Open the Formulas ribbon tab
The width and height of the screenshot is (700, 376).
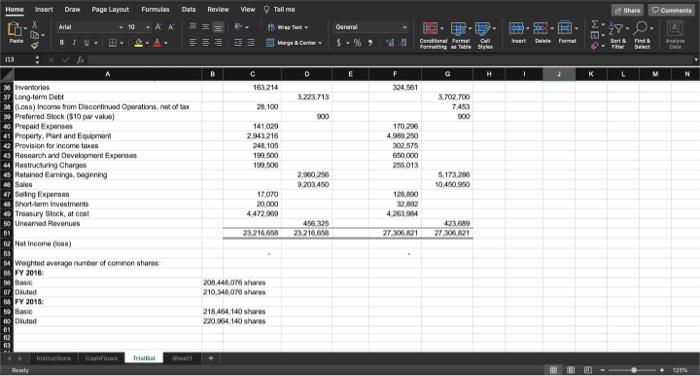point(155,9)
